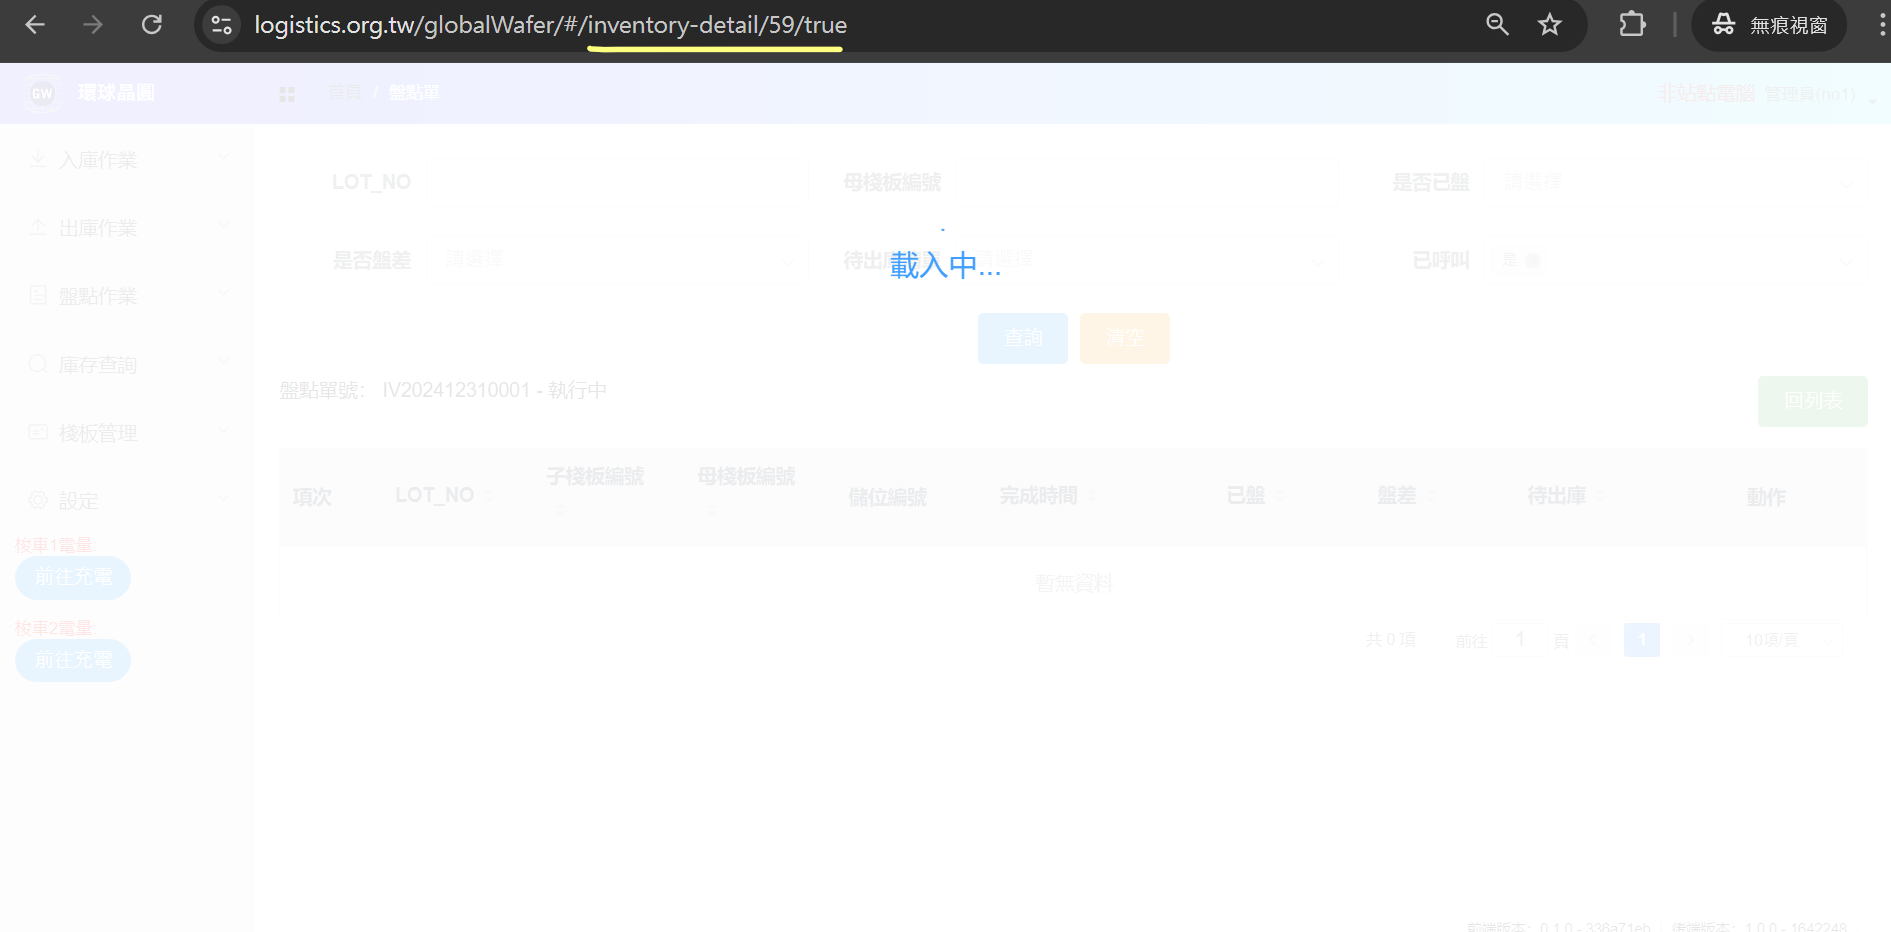Click the 首頁 breadcrumb link
This screenshot has width=1891, height=932.
click(344, 93)
